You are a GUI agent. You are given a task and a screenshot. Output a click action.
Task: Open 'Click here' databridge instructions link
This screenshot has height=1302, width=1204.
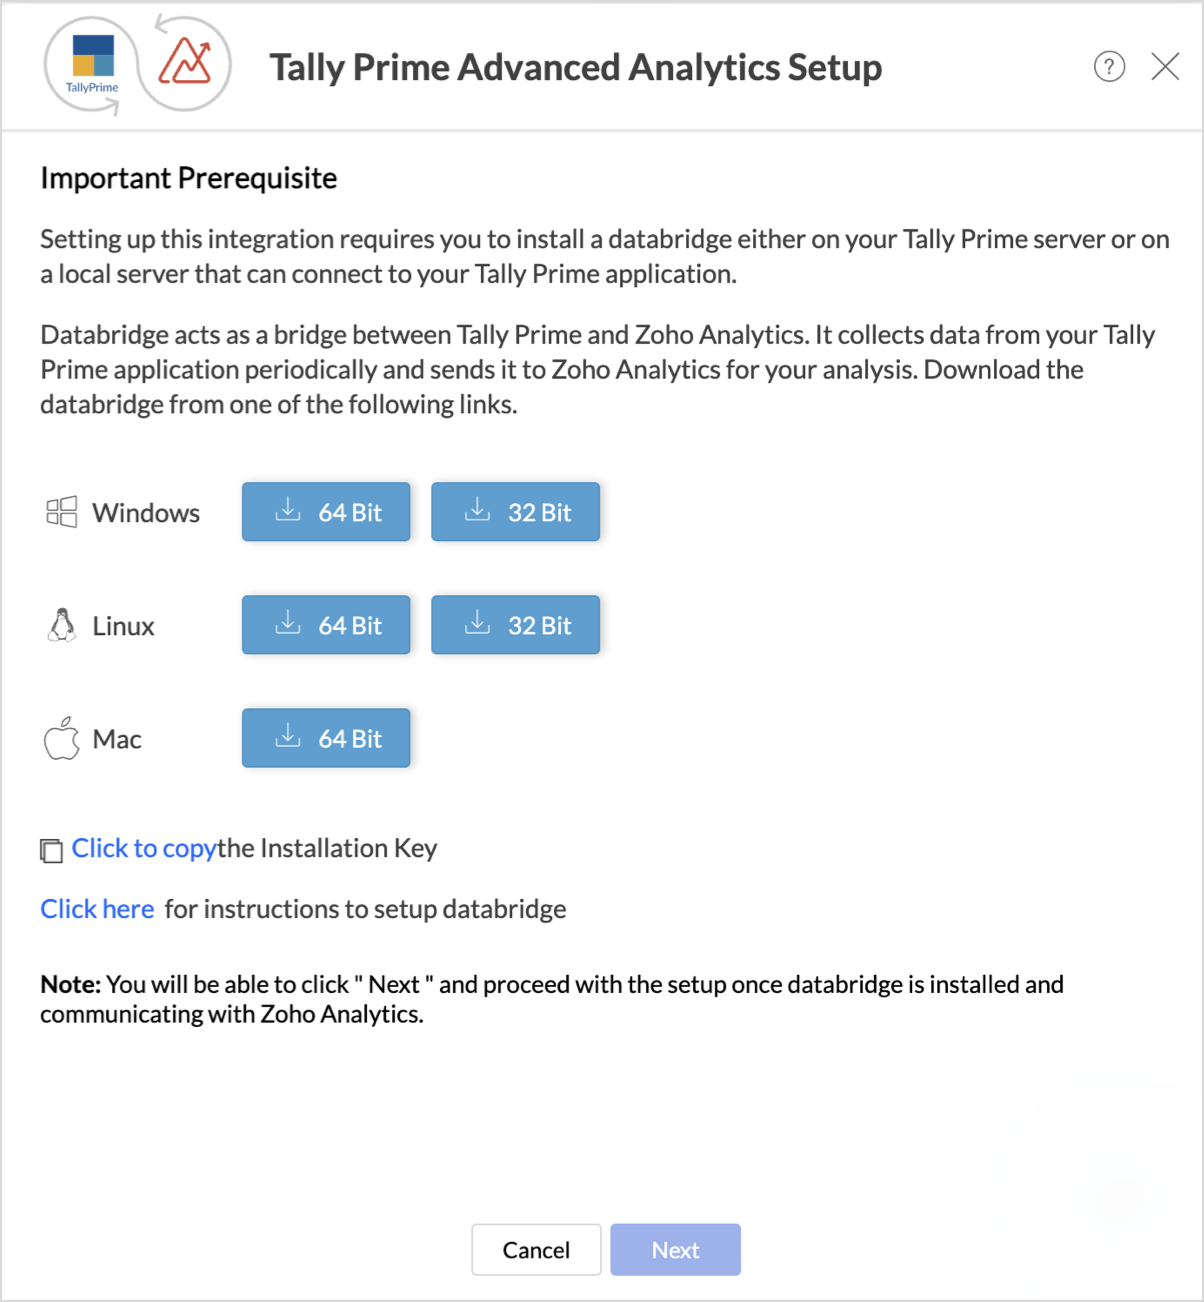point(97,909)
